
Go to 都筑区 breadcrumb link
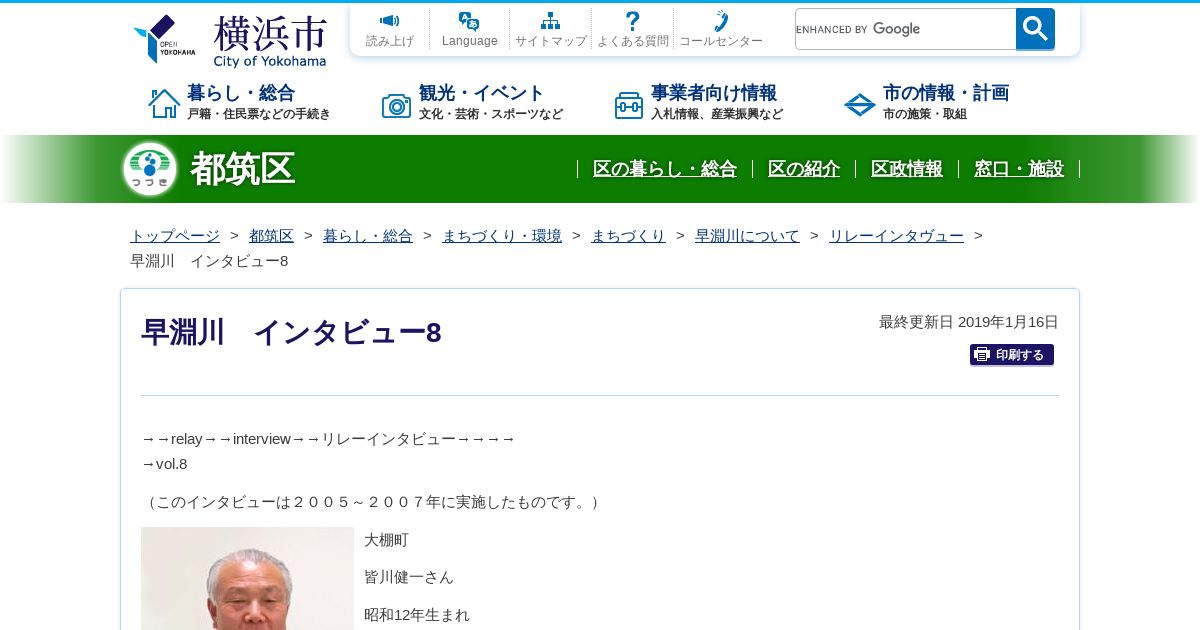pos(271,236)
